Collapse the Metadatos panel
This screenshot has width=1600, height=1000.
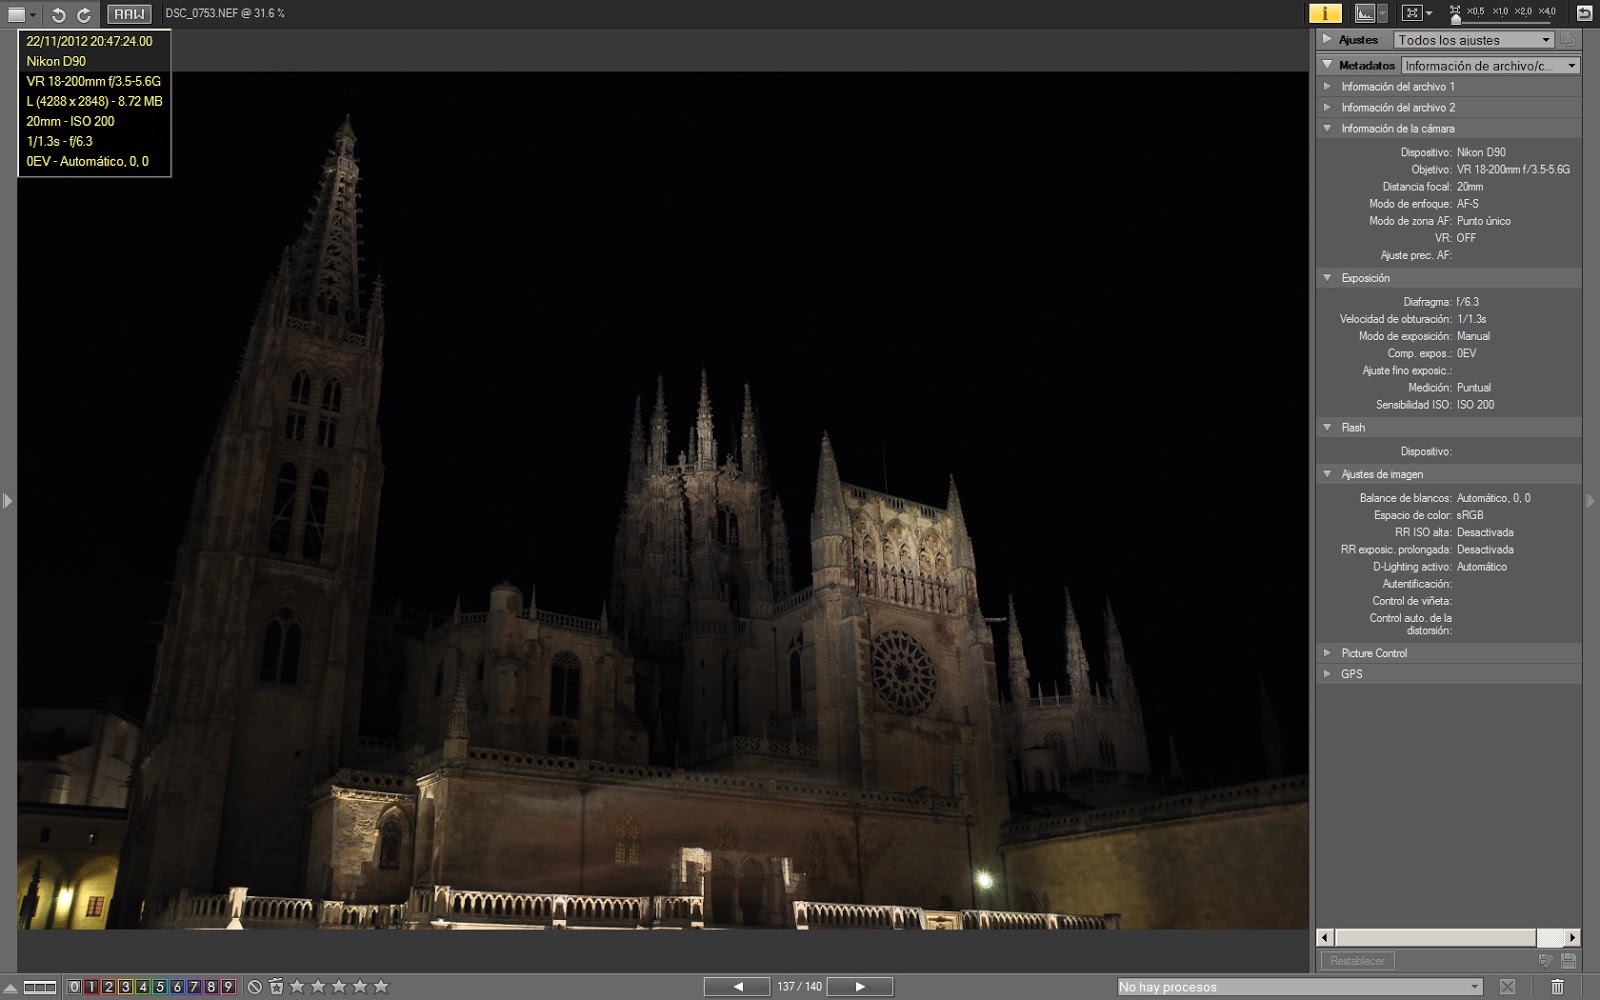1327,65
